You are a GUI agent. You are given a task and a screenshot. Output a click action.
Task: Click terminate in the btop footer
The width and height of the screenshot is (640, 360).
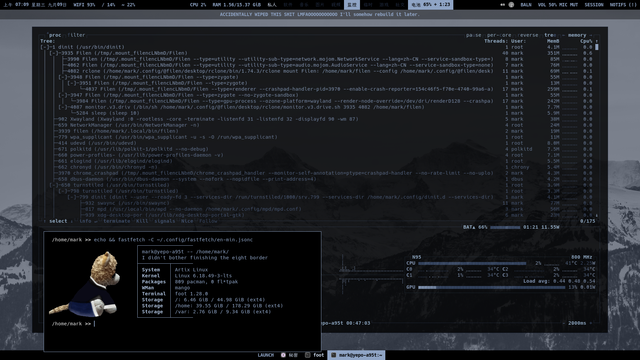[116, 221]
